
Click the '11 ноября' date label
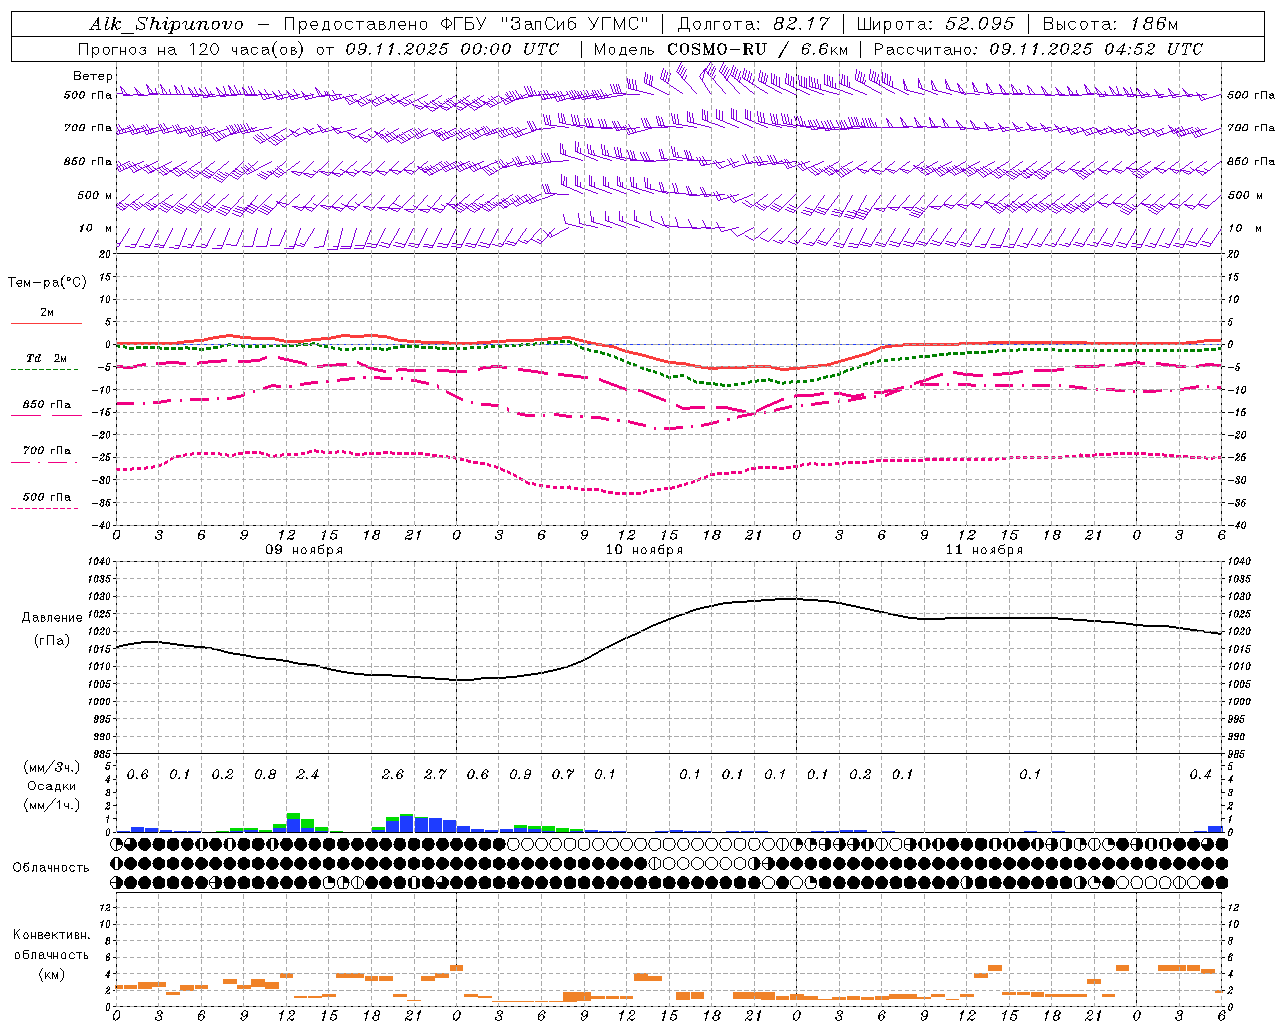click(984, 550)
